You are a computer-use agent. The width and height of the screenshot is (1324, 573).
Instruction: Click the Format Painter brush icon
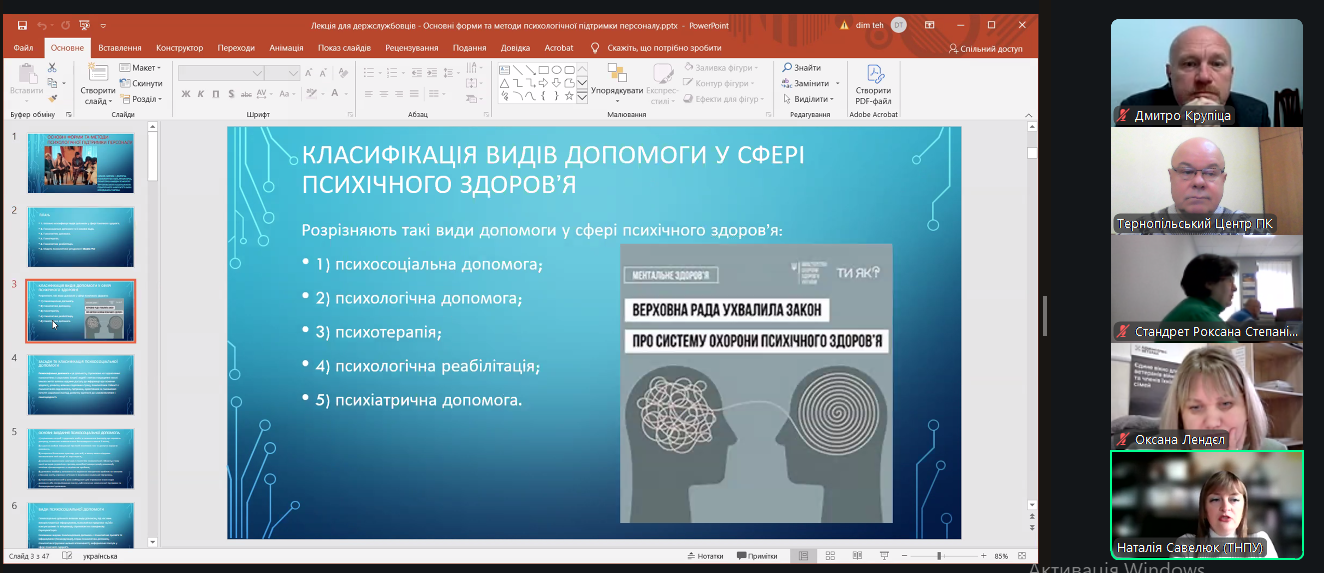point(53,98)
